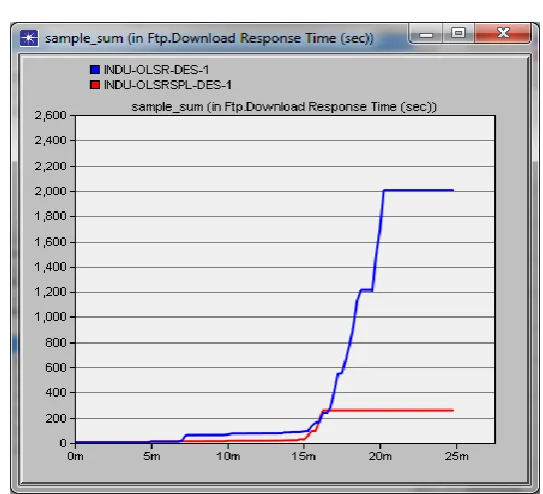Click the 5m x-axis label

coord(152,456)
